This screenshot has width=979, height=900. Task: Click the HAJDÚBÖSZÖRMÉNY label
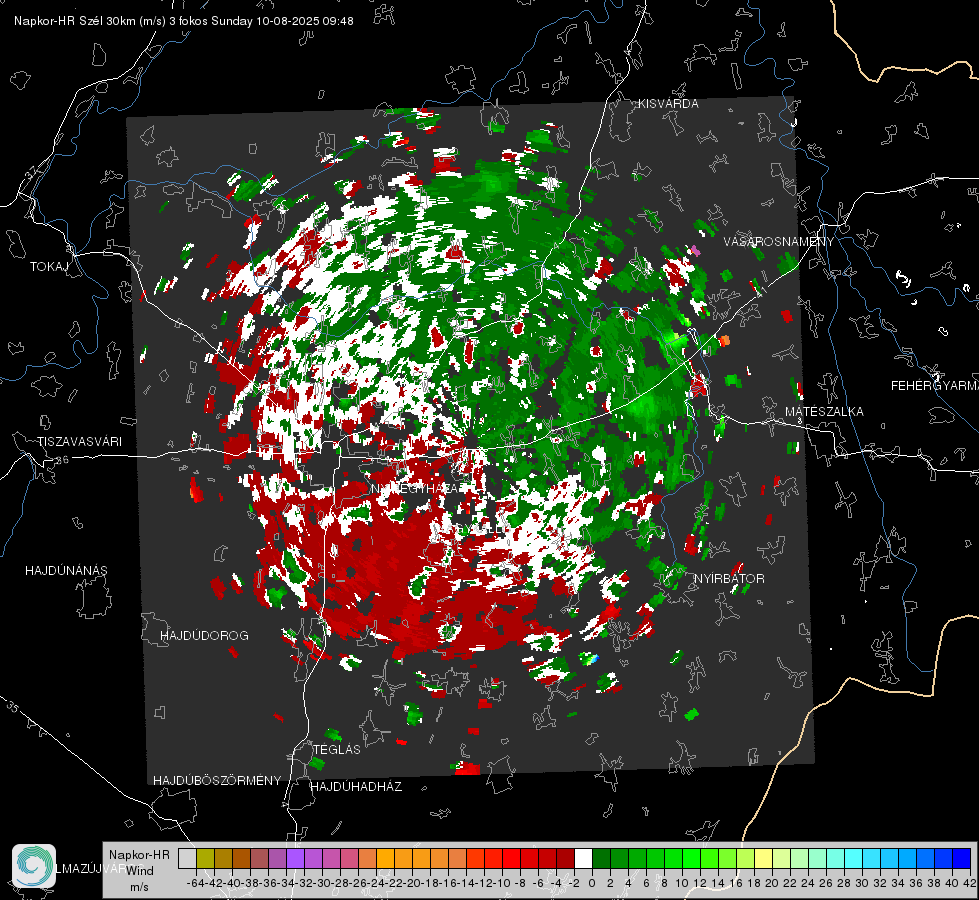[x=217, y=780]
